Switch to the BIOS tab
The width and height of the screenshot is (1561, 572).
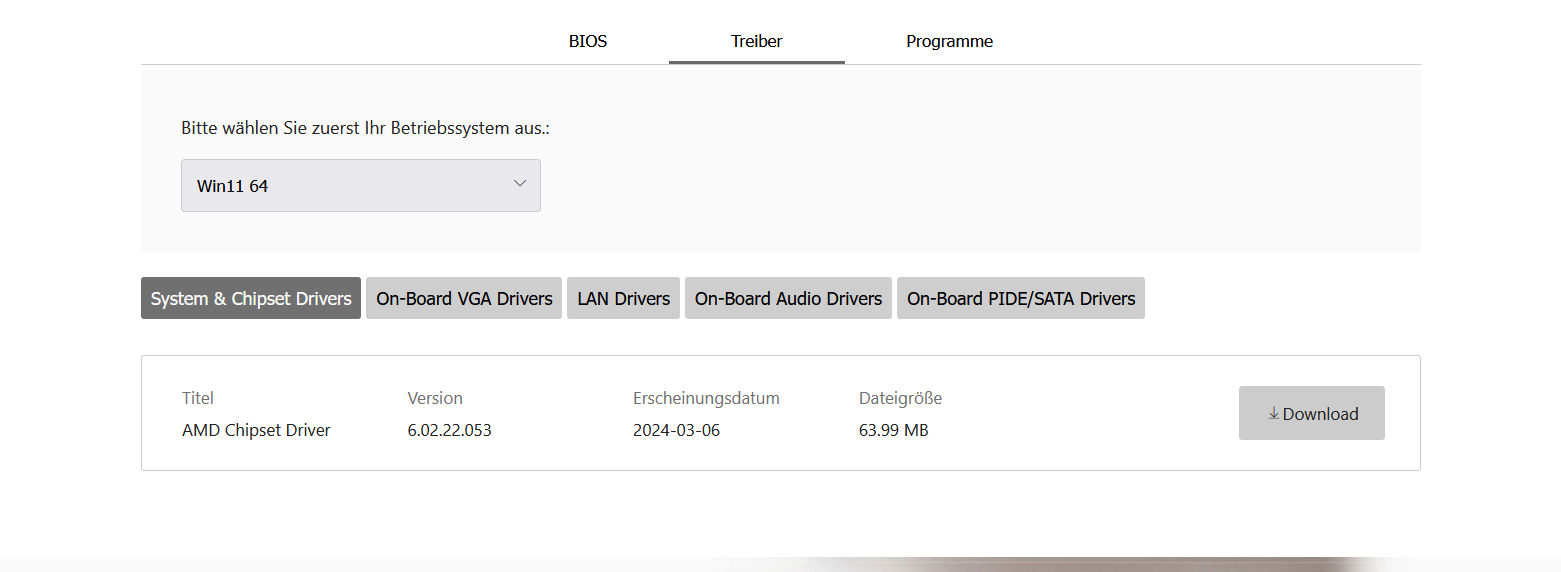point(588,42)
